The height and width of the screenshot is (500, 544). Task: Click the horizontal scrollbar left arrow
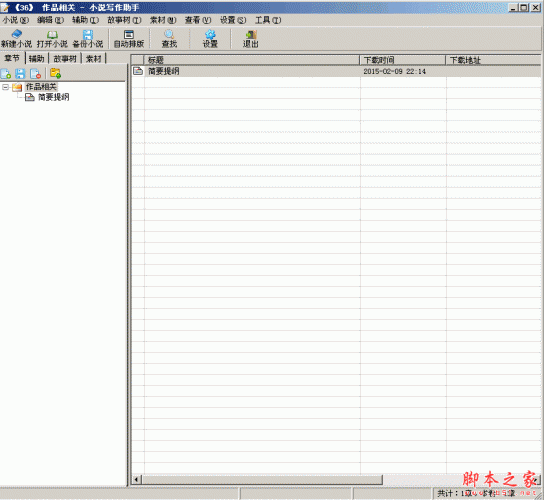coord(136,480)
